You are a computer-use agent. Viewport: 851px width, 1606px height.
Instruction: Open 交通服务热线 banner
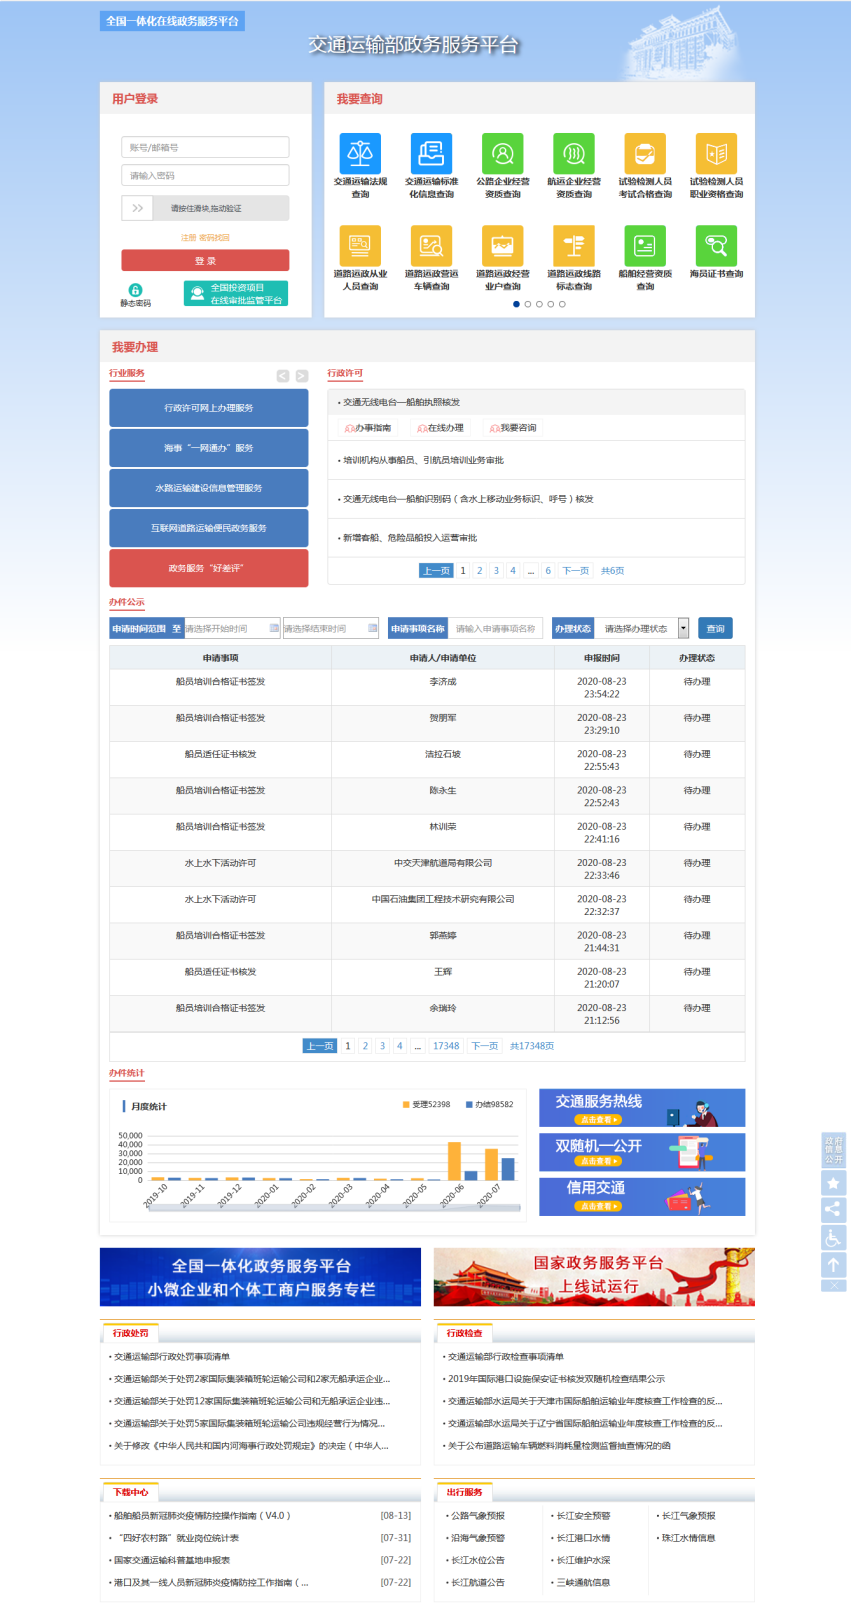pyautogui.click(x=642, y=1108)
